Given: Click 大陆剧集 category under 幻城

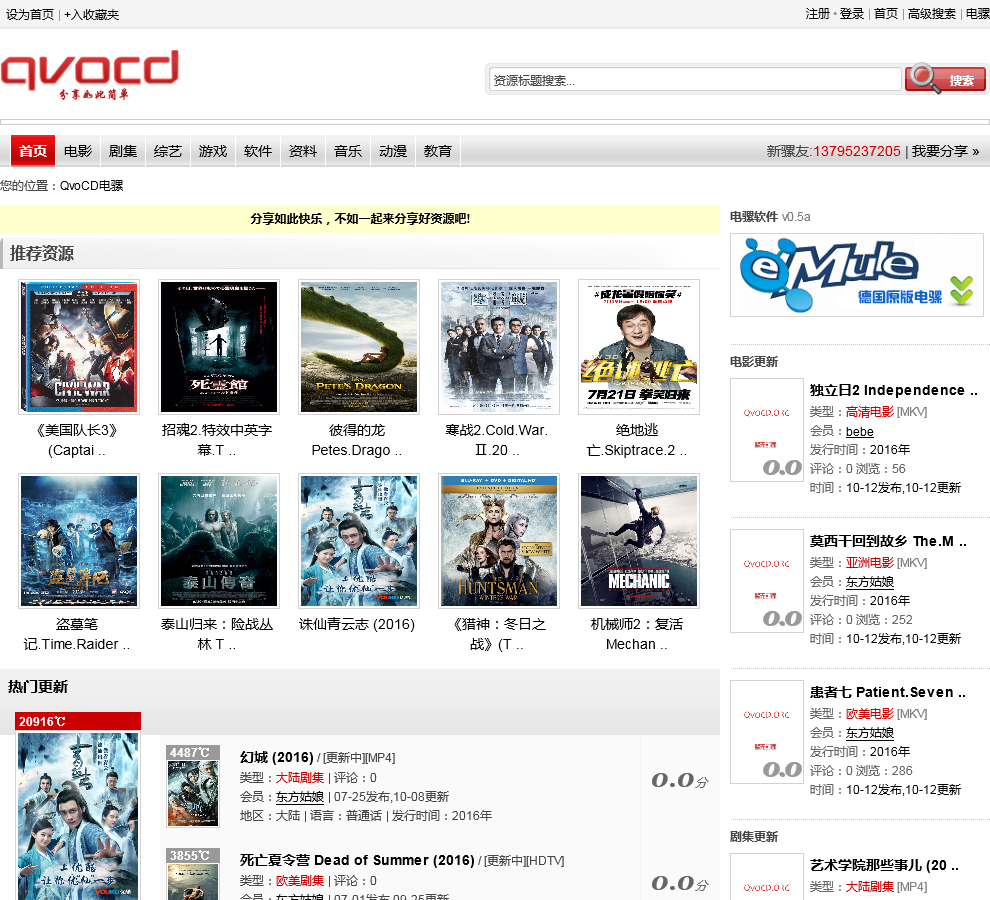Looking at the screenshot, I should point(300,777).
